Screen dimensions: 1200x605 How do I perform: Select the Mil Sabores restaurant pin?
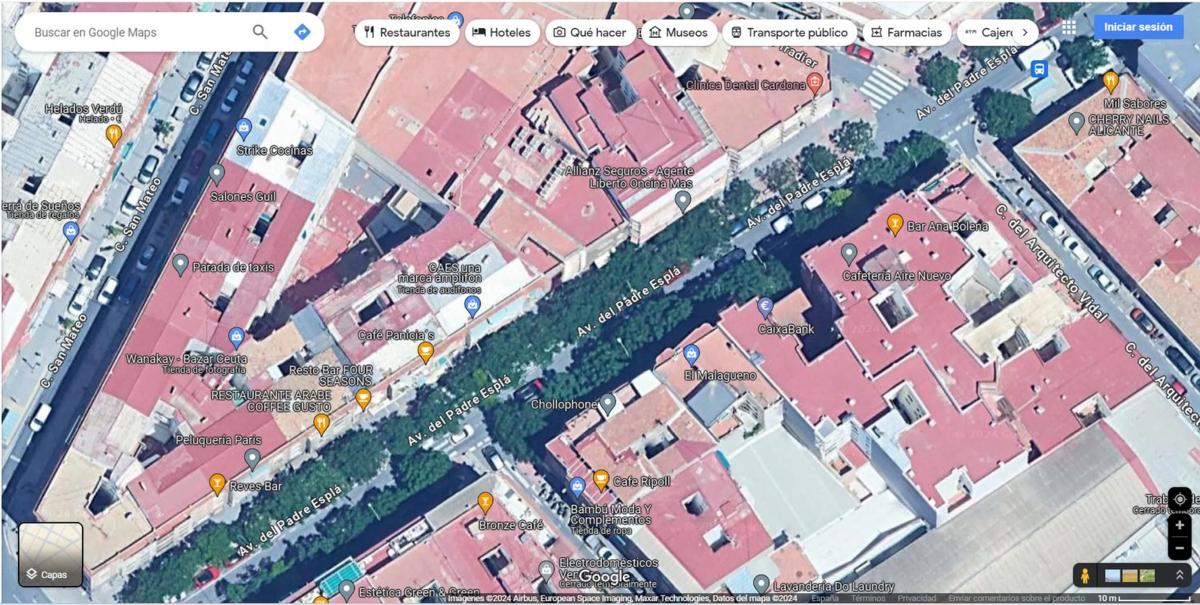coord(1110,81)
